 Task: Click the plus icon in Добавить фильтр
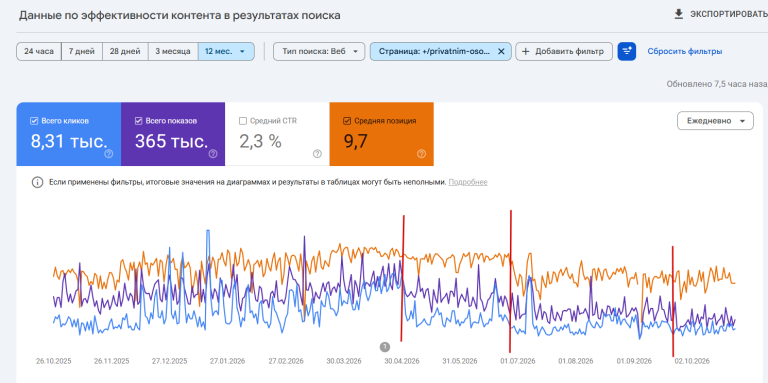[526, 51]
